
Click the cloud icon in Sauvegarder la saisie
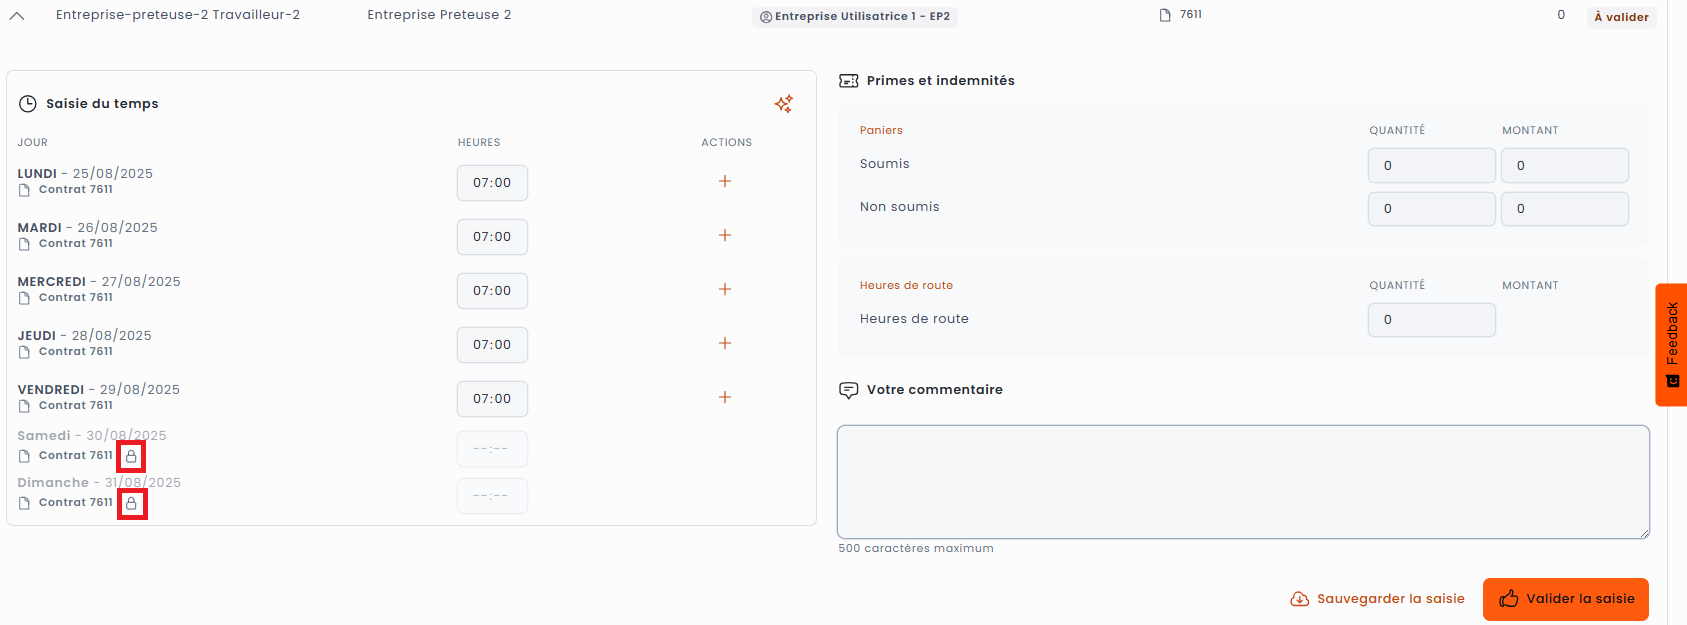(1300, 599)
